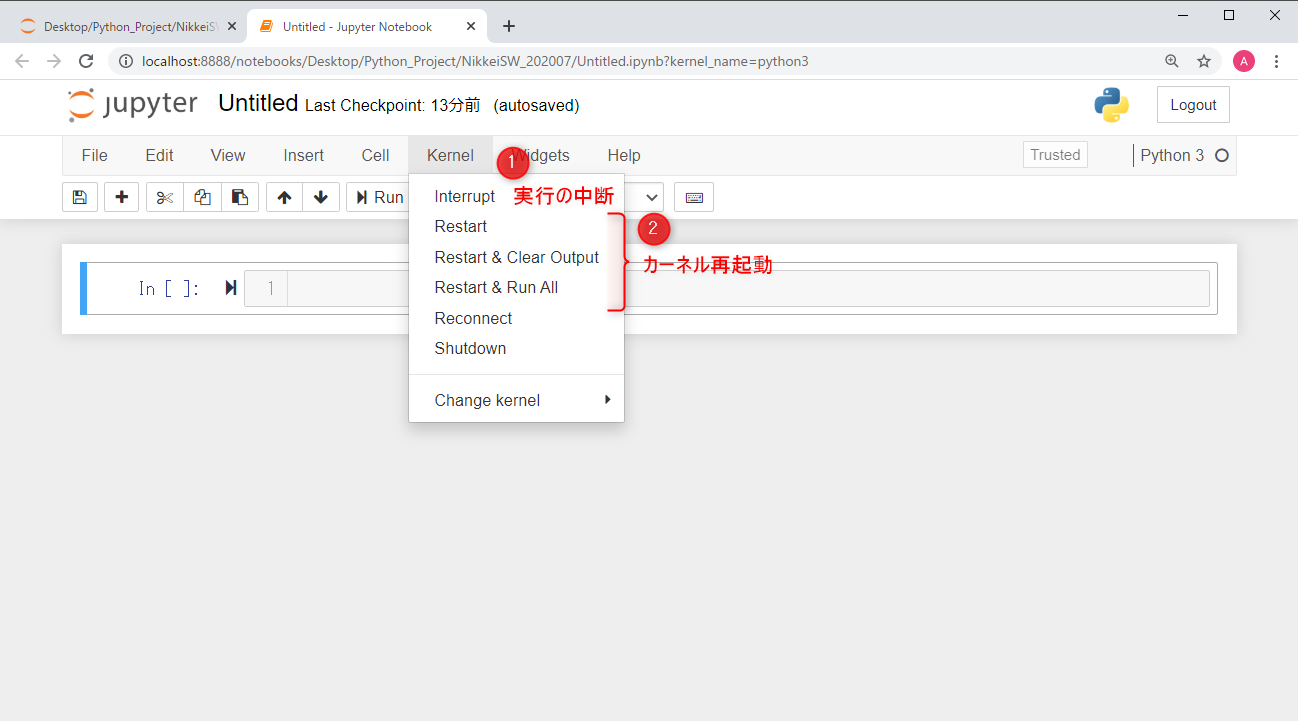The image size is (1298, 721).
Task: Choose Restart & Clear Output
Action: pyautogui.click(x=516, y=257)
